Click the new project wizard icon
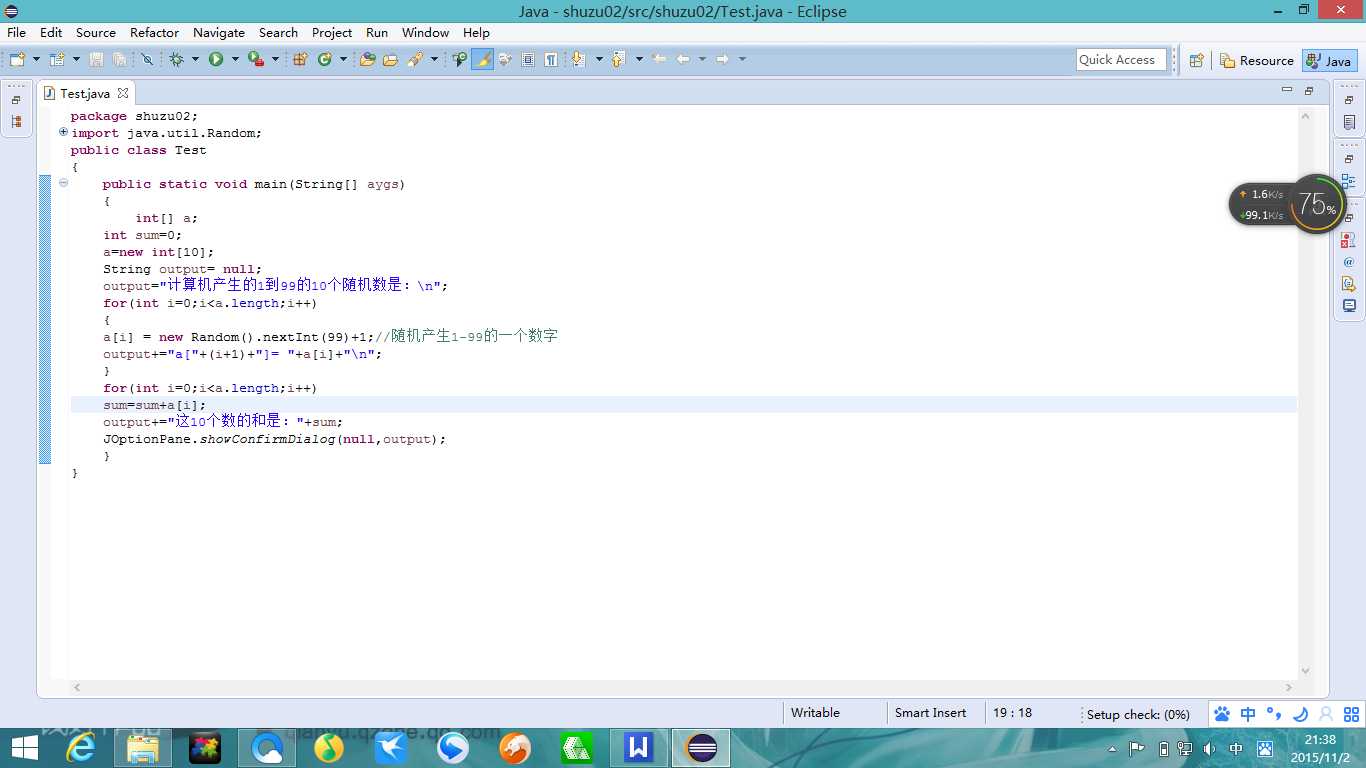Image resolution: width=1366 pixels, height=768 pixels. tap(57, 59)
